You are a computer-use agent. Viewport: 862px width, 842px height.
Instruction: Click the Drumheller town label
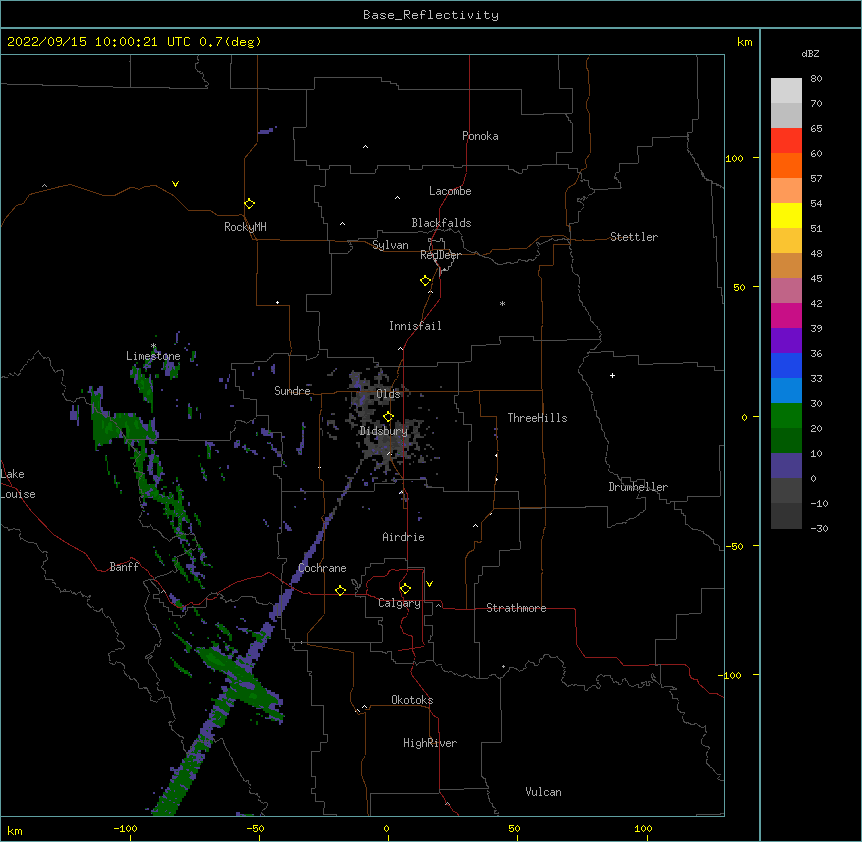click(x=638, y=487)
